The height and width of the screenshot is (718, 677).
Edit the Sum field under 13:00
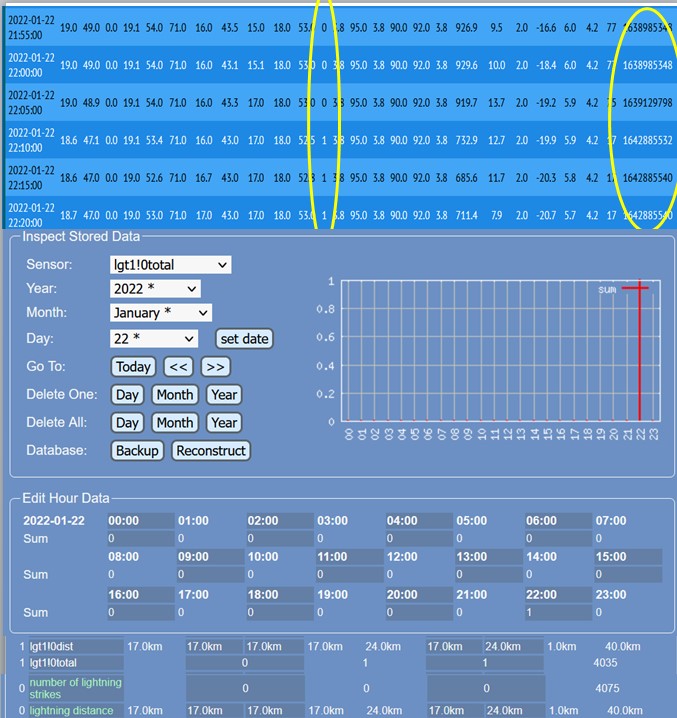(x=489, y=574)
